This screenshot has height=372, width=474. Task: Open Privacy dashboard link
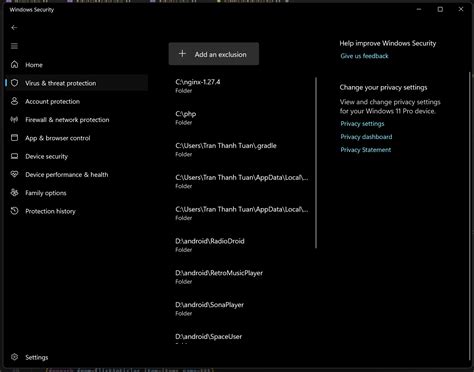(366, 137)
